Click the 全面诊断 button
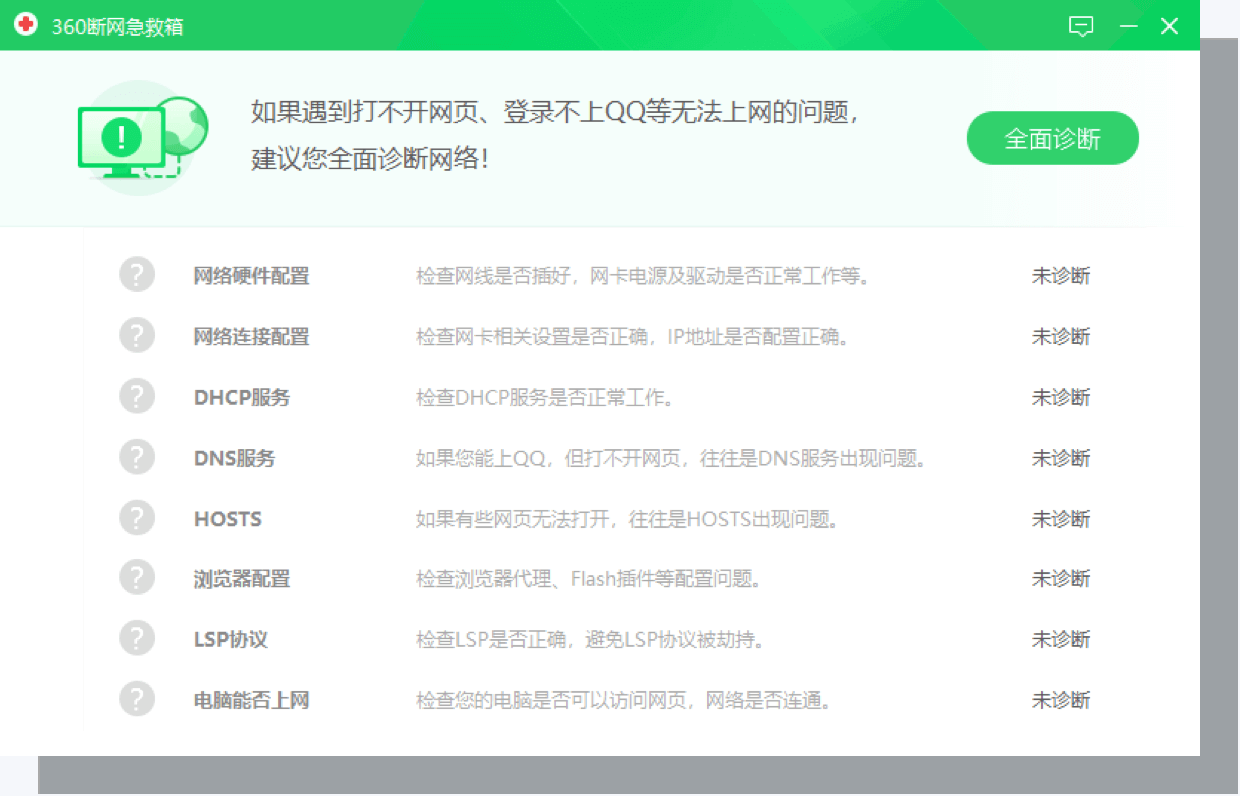 point(1052,138)
